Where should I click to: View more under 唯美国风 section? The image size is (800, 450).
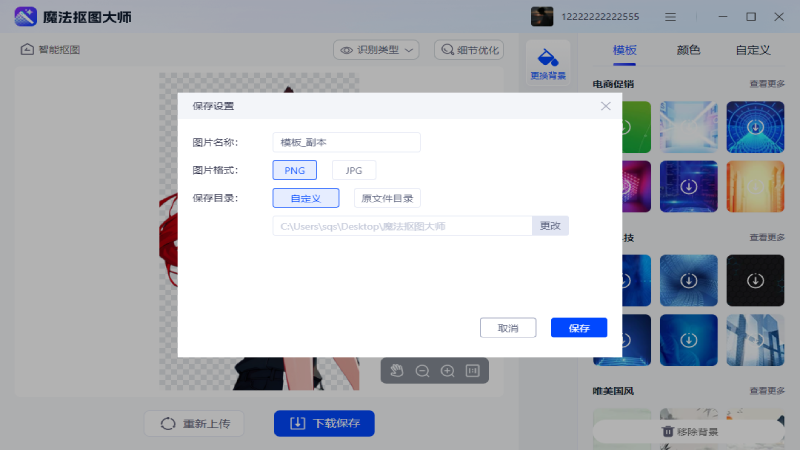tap(767, 391)
